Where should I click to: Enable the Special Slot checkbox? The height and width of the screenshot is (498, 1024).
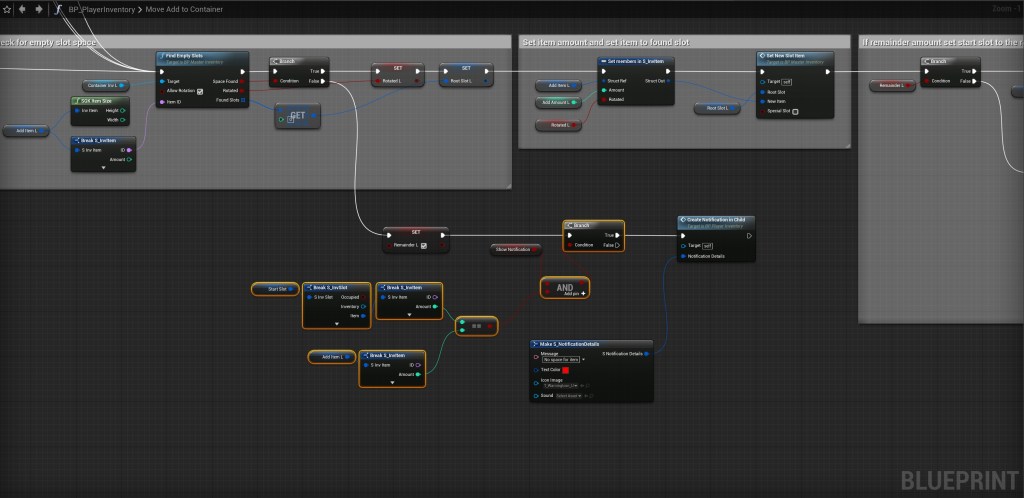796,111
